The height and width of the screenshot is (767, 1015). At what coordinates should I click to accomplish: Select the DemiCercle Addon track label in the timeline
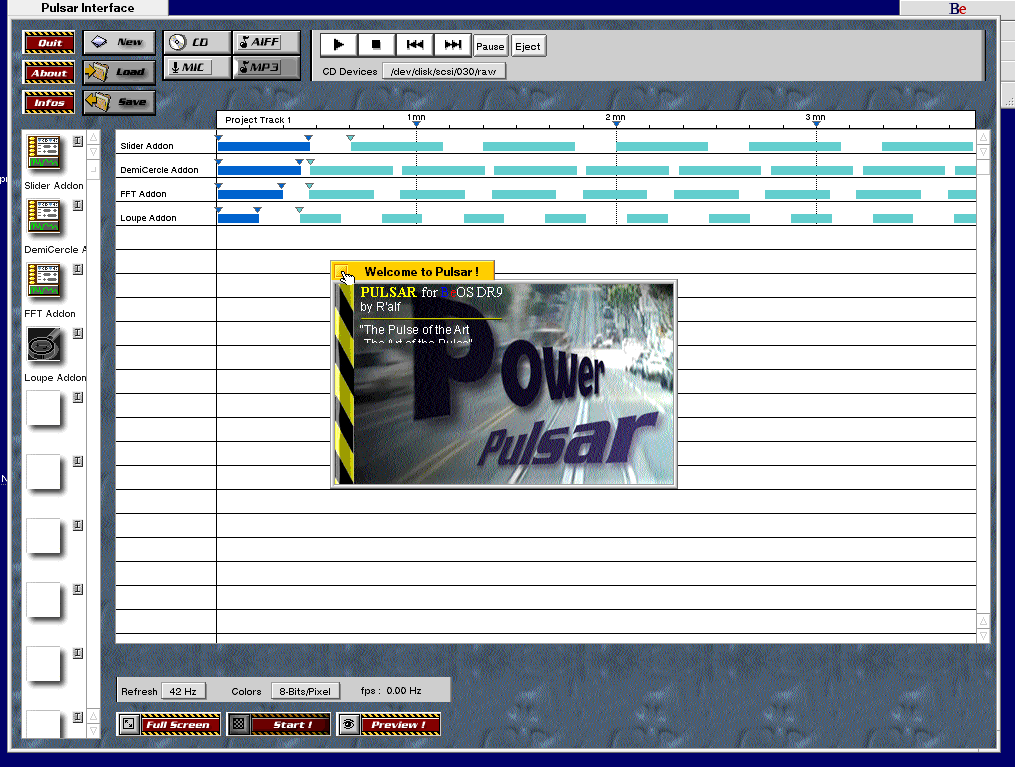point(159,170)
